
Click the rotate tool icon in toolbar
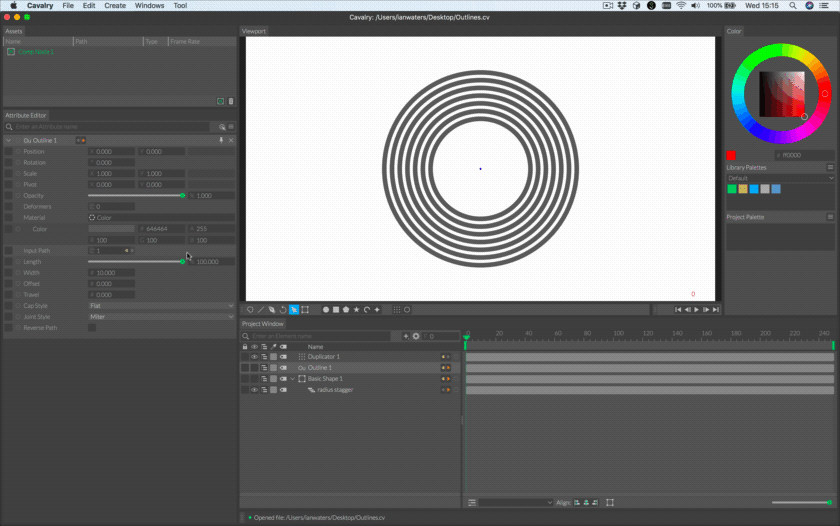283,310
